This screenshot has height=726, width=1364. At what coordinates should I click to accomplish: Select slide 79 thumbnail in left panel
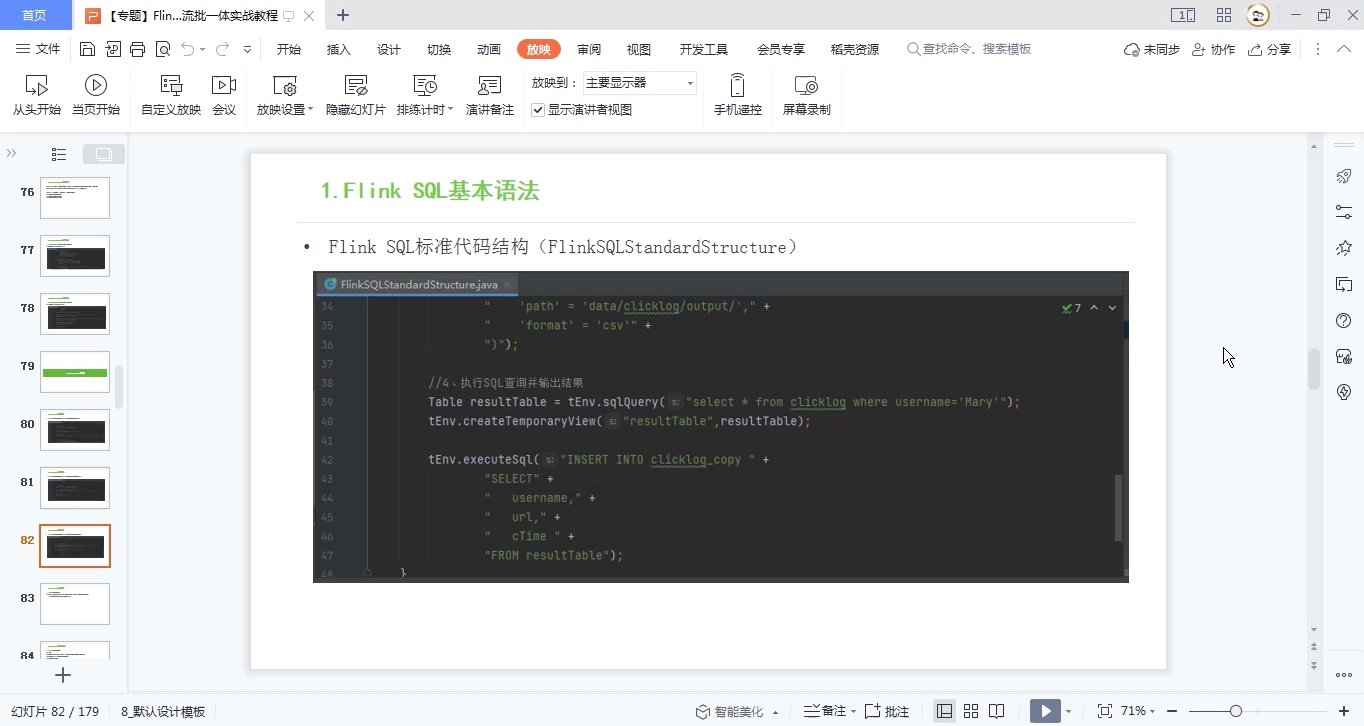point(75,372)
